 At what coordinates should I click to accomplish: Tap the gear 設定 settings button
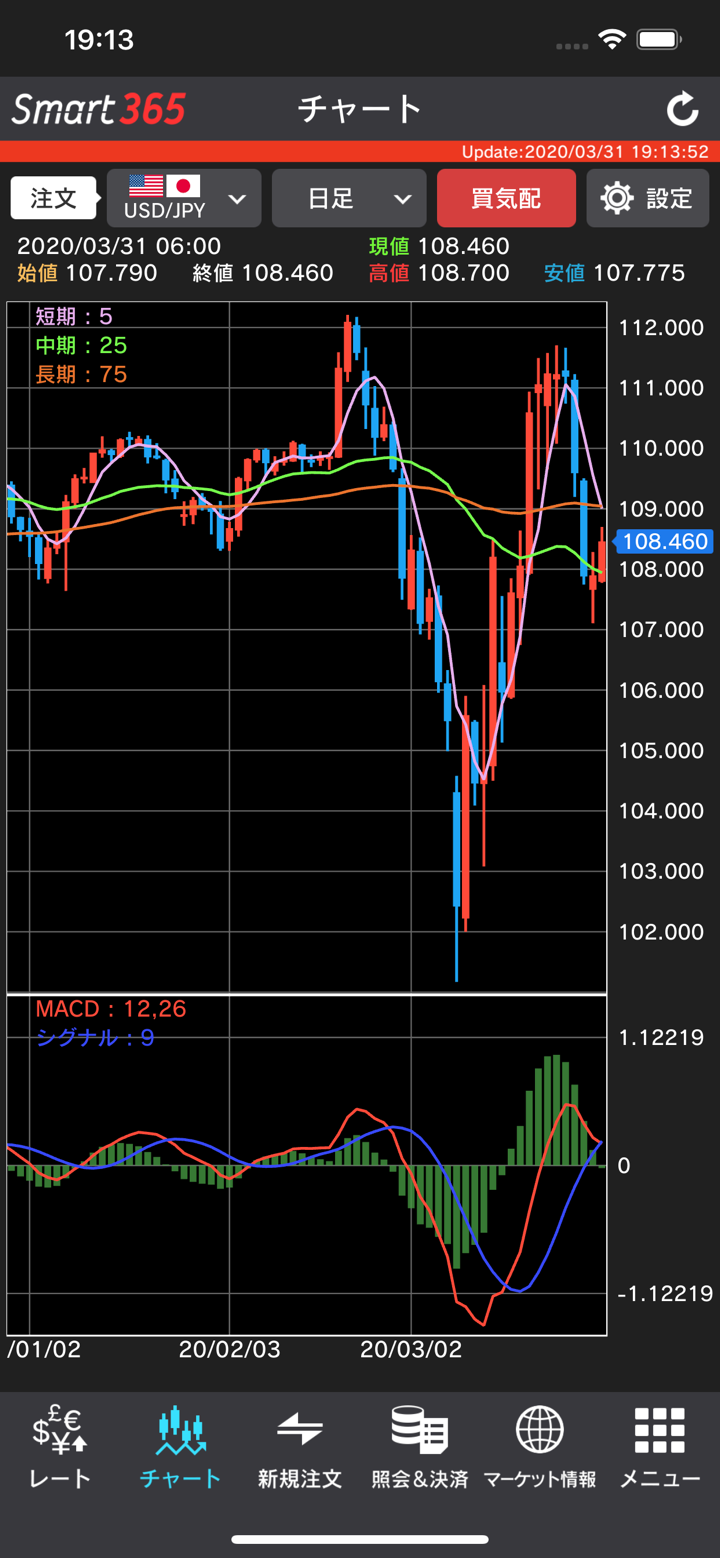(x=648, y=198)
